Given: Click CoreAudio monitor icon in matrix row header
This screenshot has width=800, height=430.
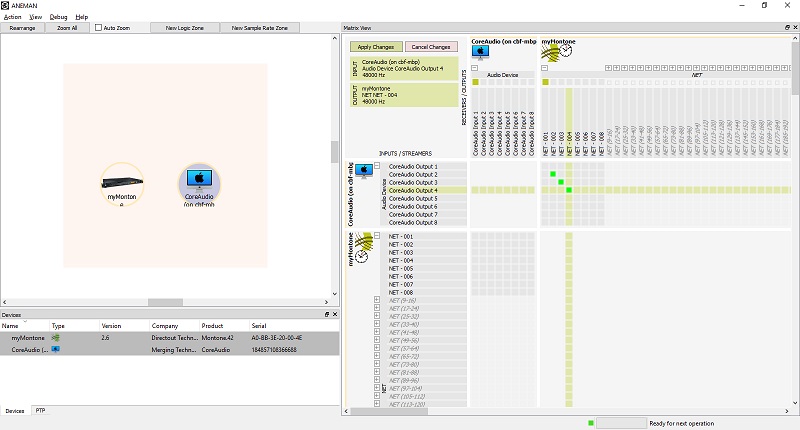Looking at the screenshot, I should tap(364, 171).
